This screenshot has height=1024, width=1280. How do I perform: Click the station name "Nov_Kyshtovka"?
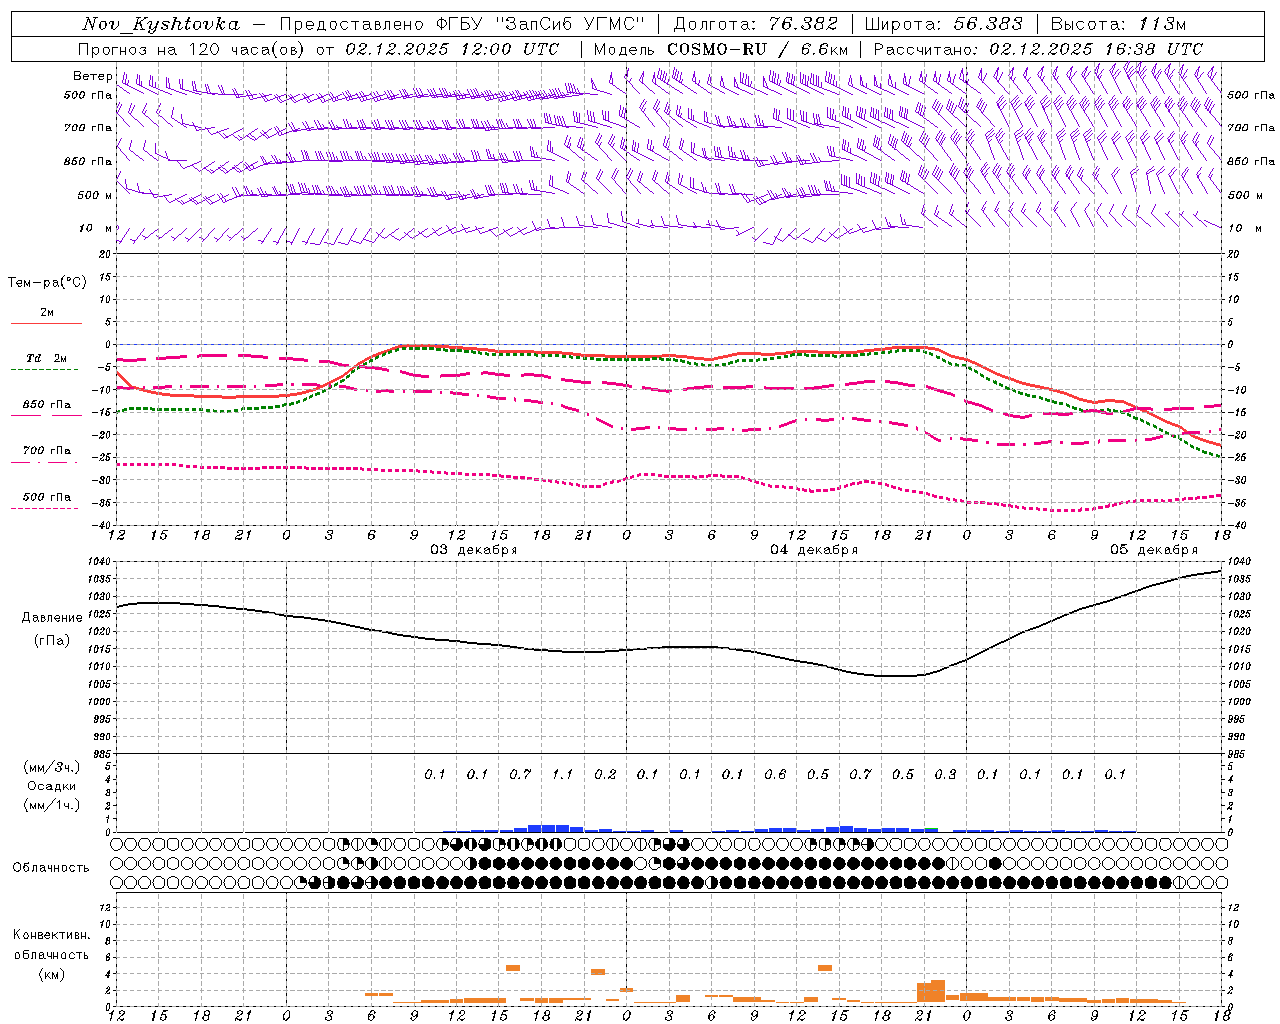[x=161, y=24]
